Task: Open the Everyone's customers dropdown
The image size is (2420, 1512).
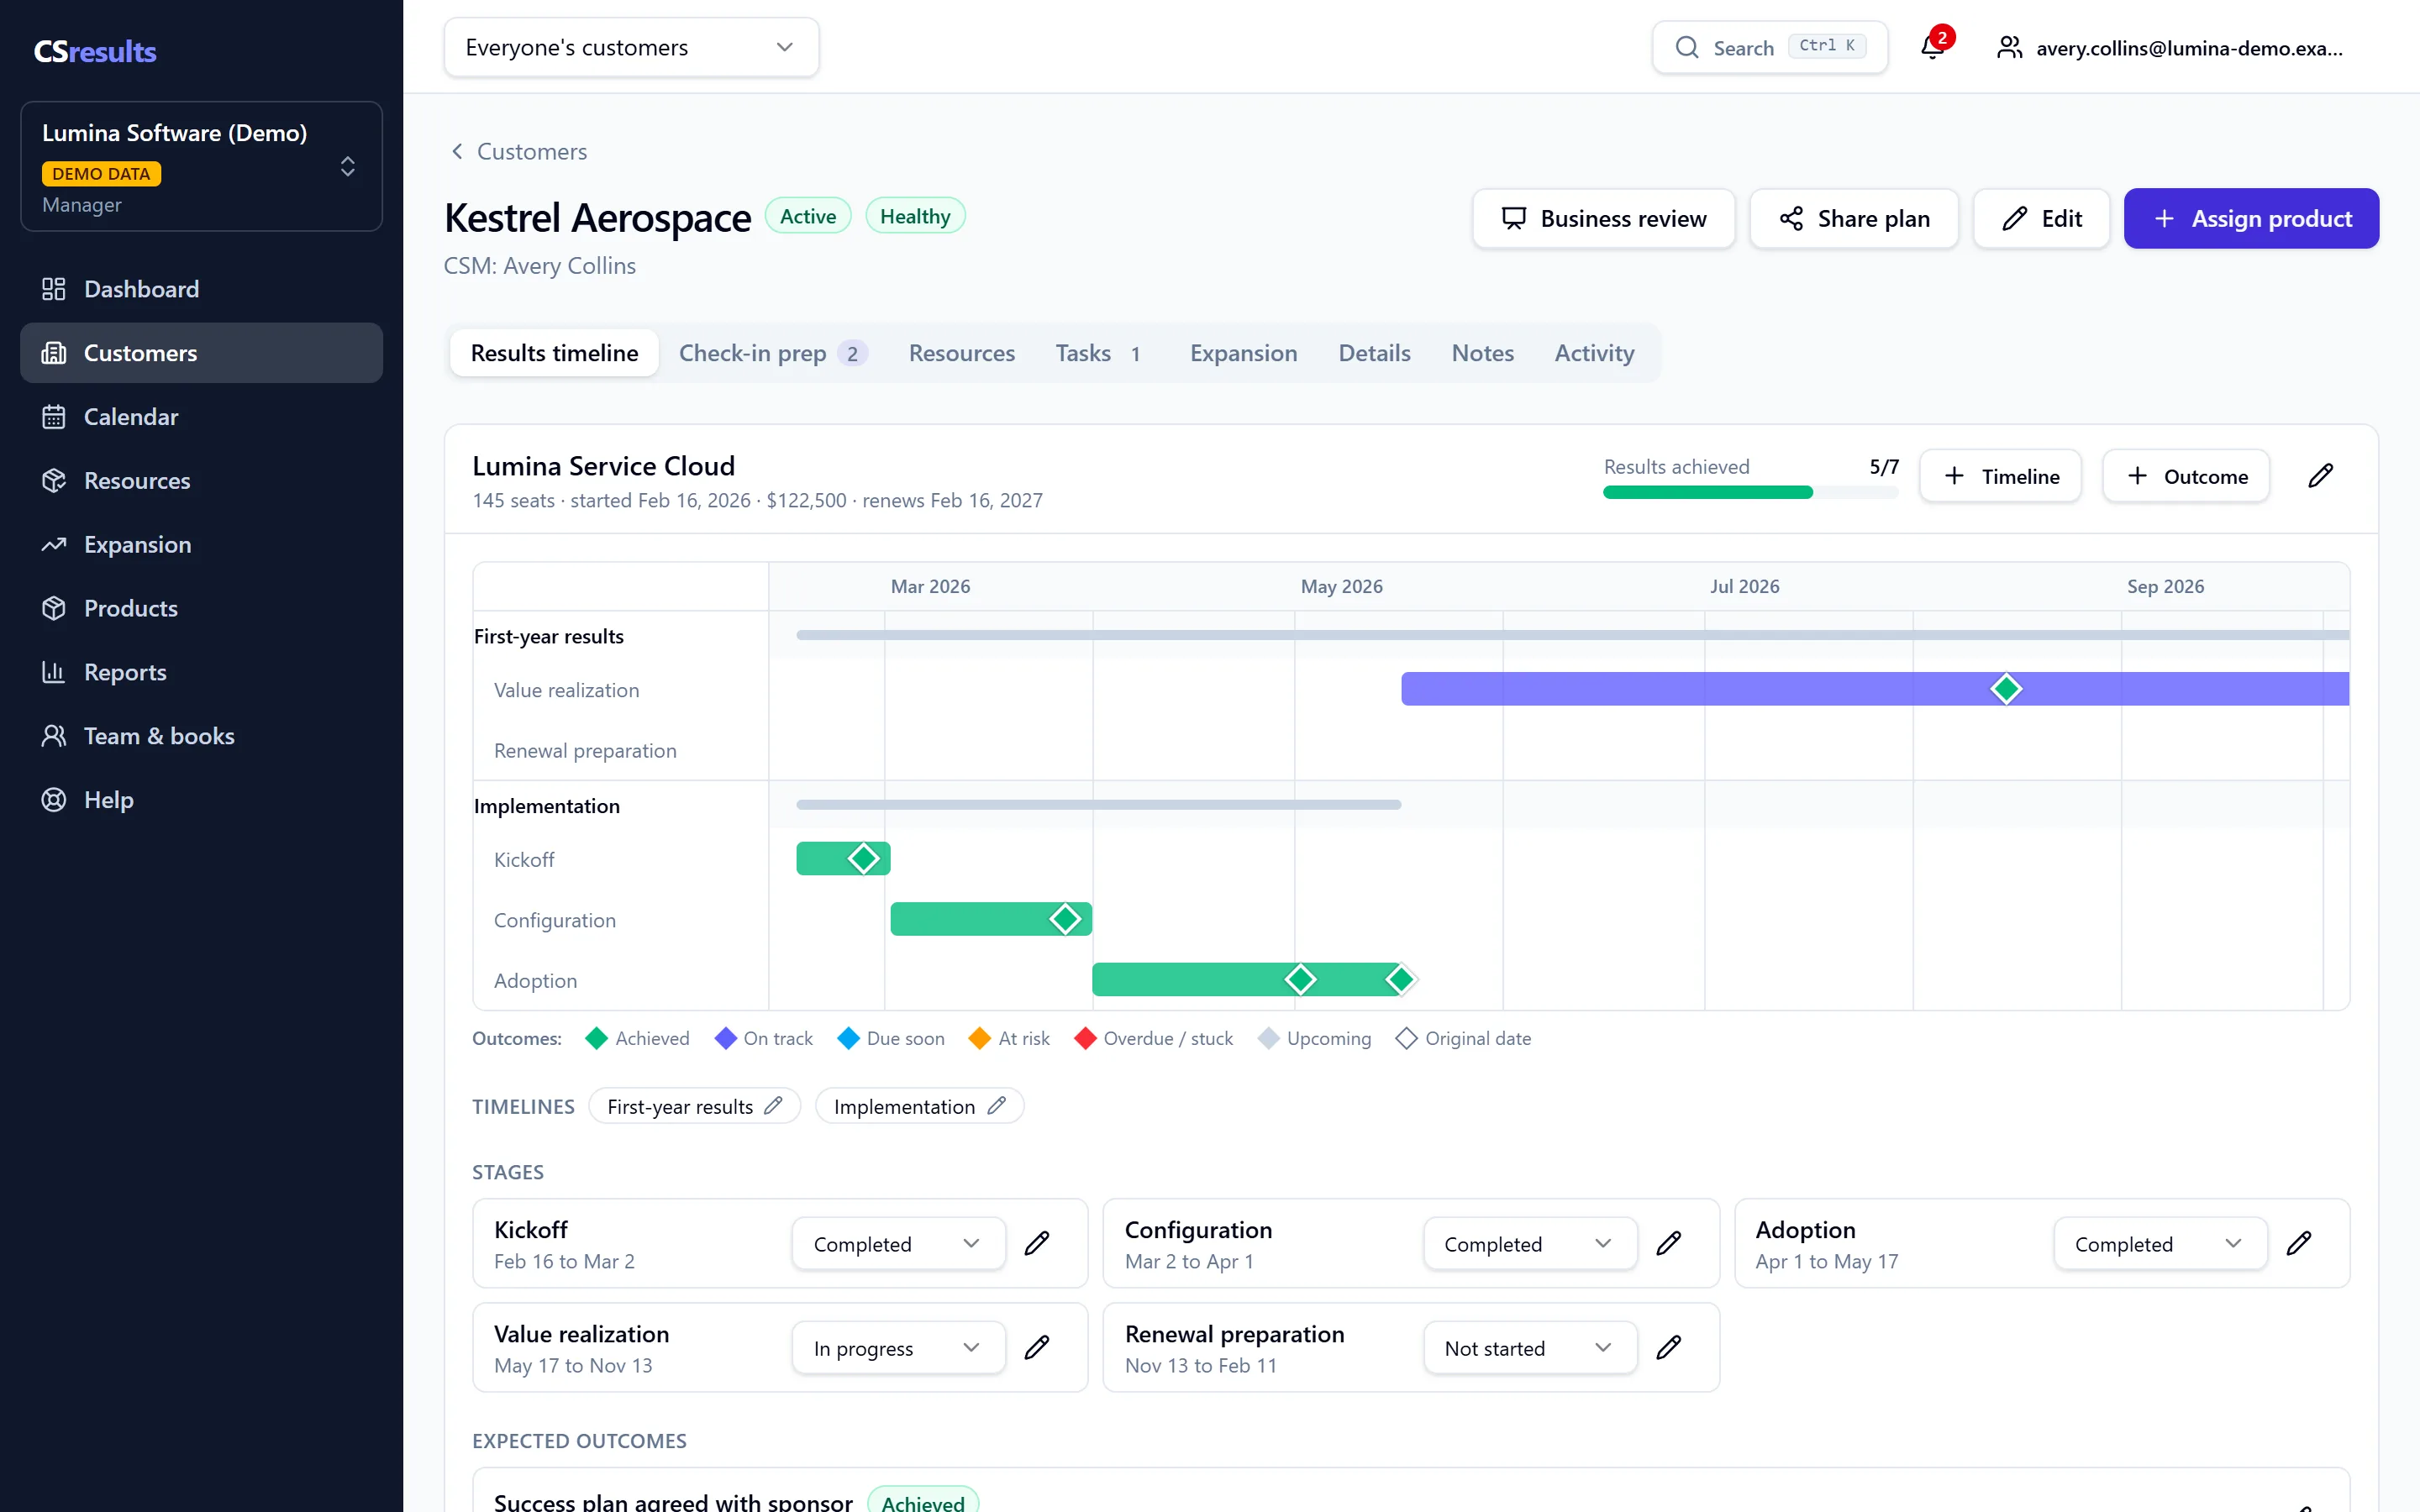Action: [631, 47]
